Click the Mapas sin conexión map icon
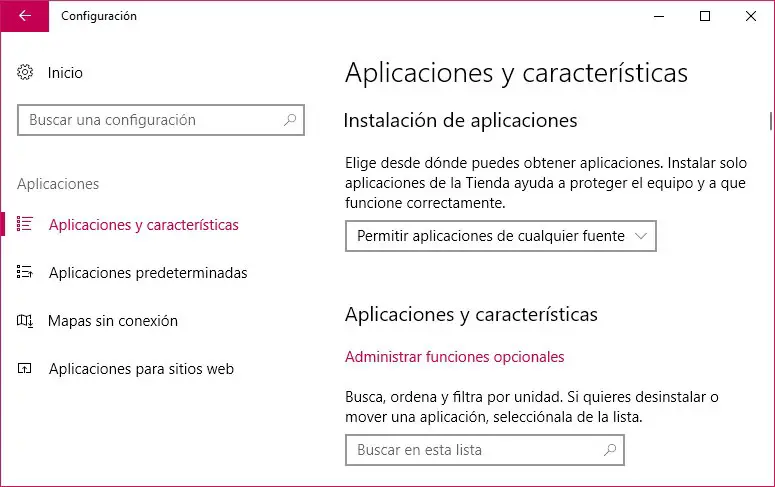This screenshot has width=775, height=487. (26, 321)
